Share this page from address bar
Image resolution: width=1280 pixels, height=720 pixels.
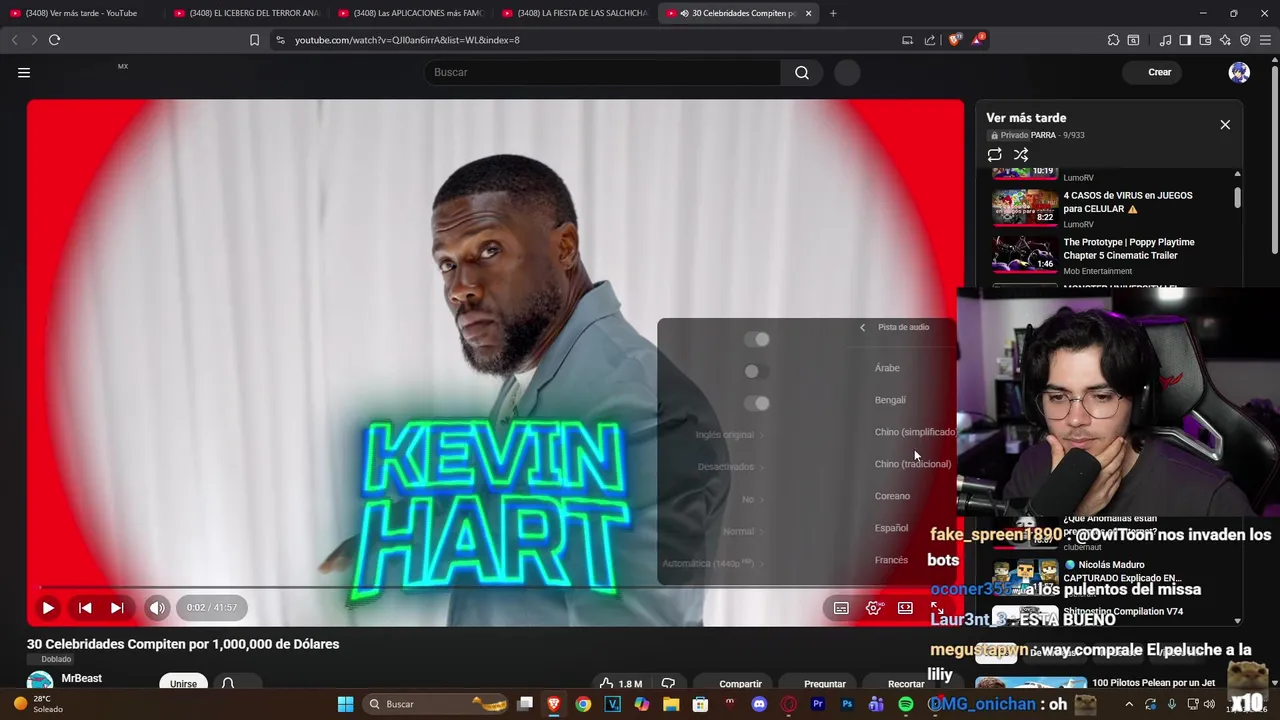pos(930,40)
